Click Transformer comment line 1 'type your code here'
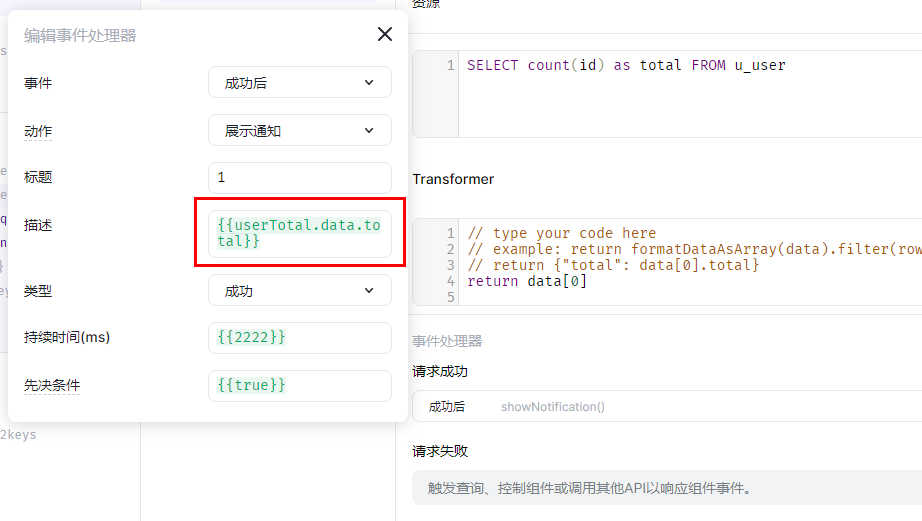 pos(562,233)
